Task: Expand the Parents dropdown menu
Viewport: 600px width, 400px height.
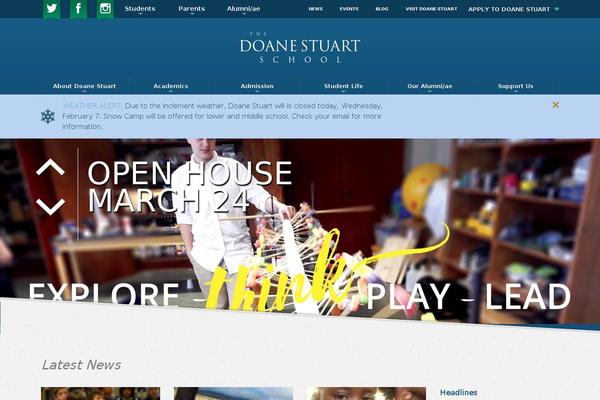Action: point(191,9)
